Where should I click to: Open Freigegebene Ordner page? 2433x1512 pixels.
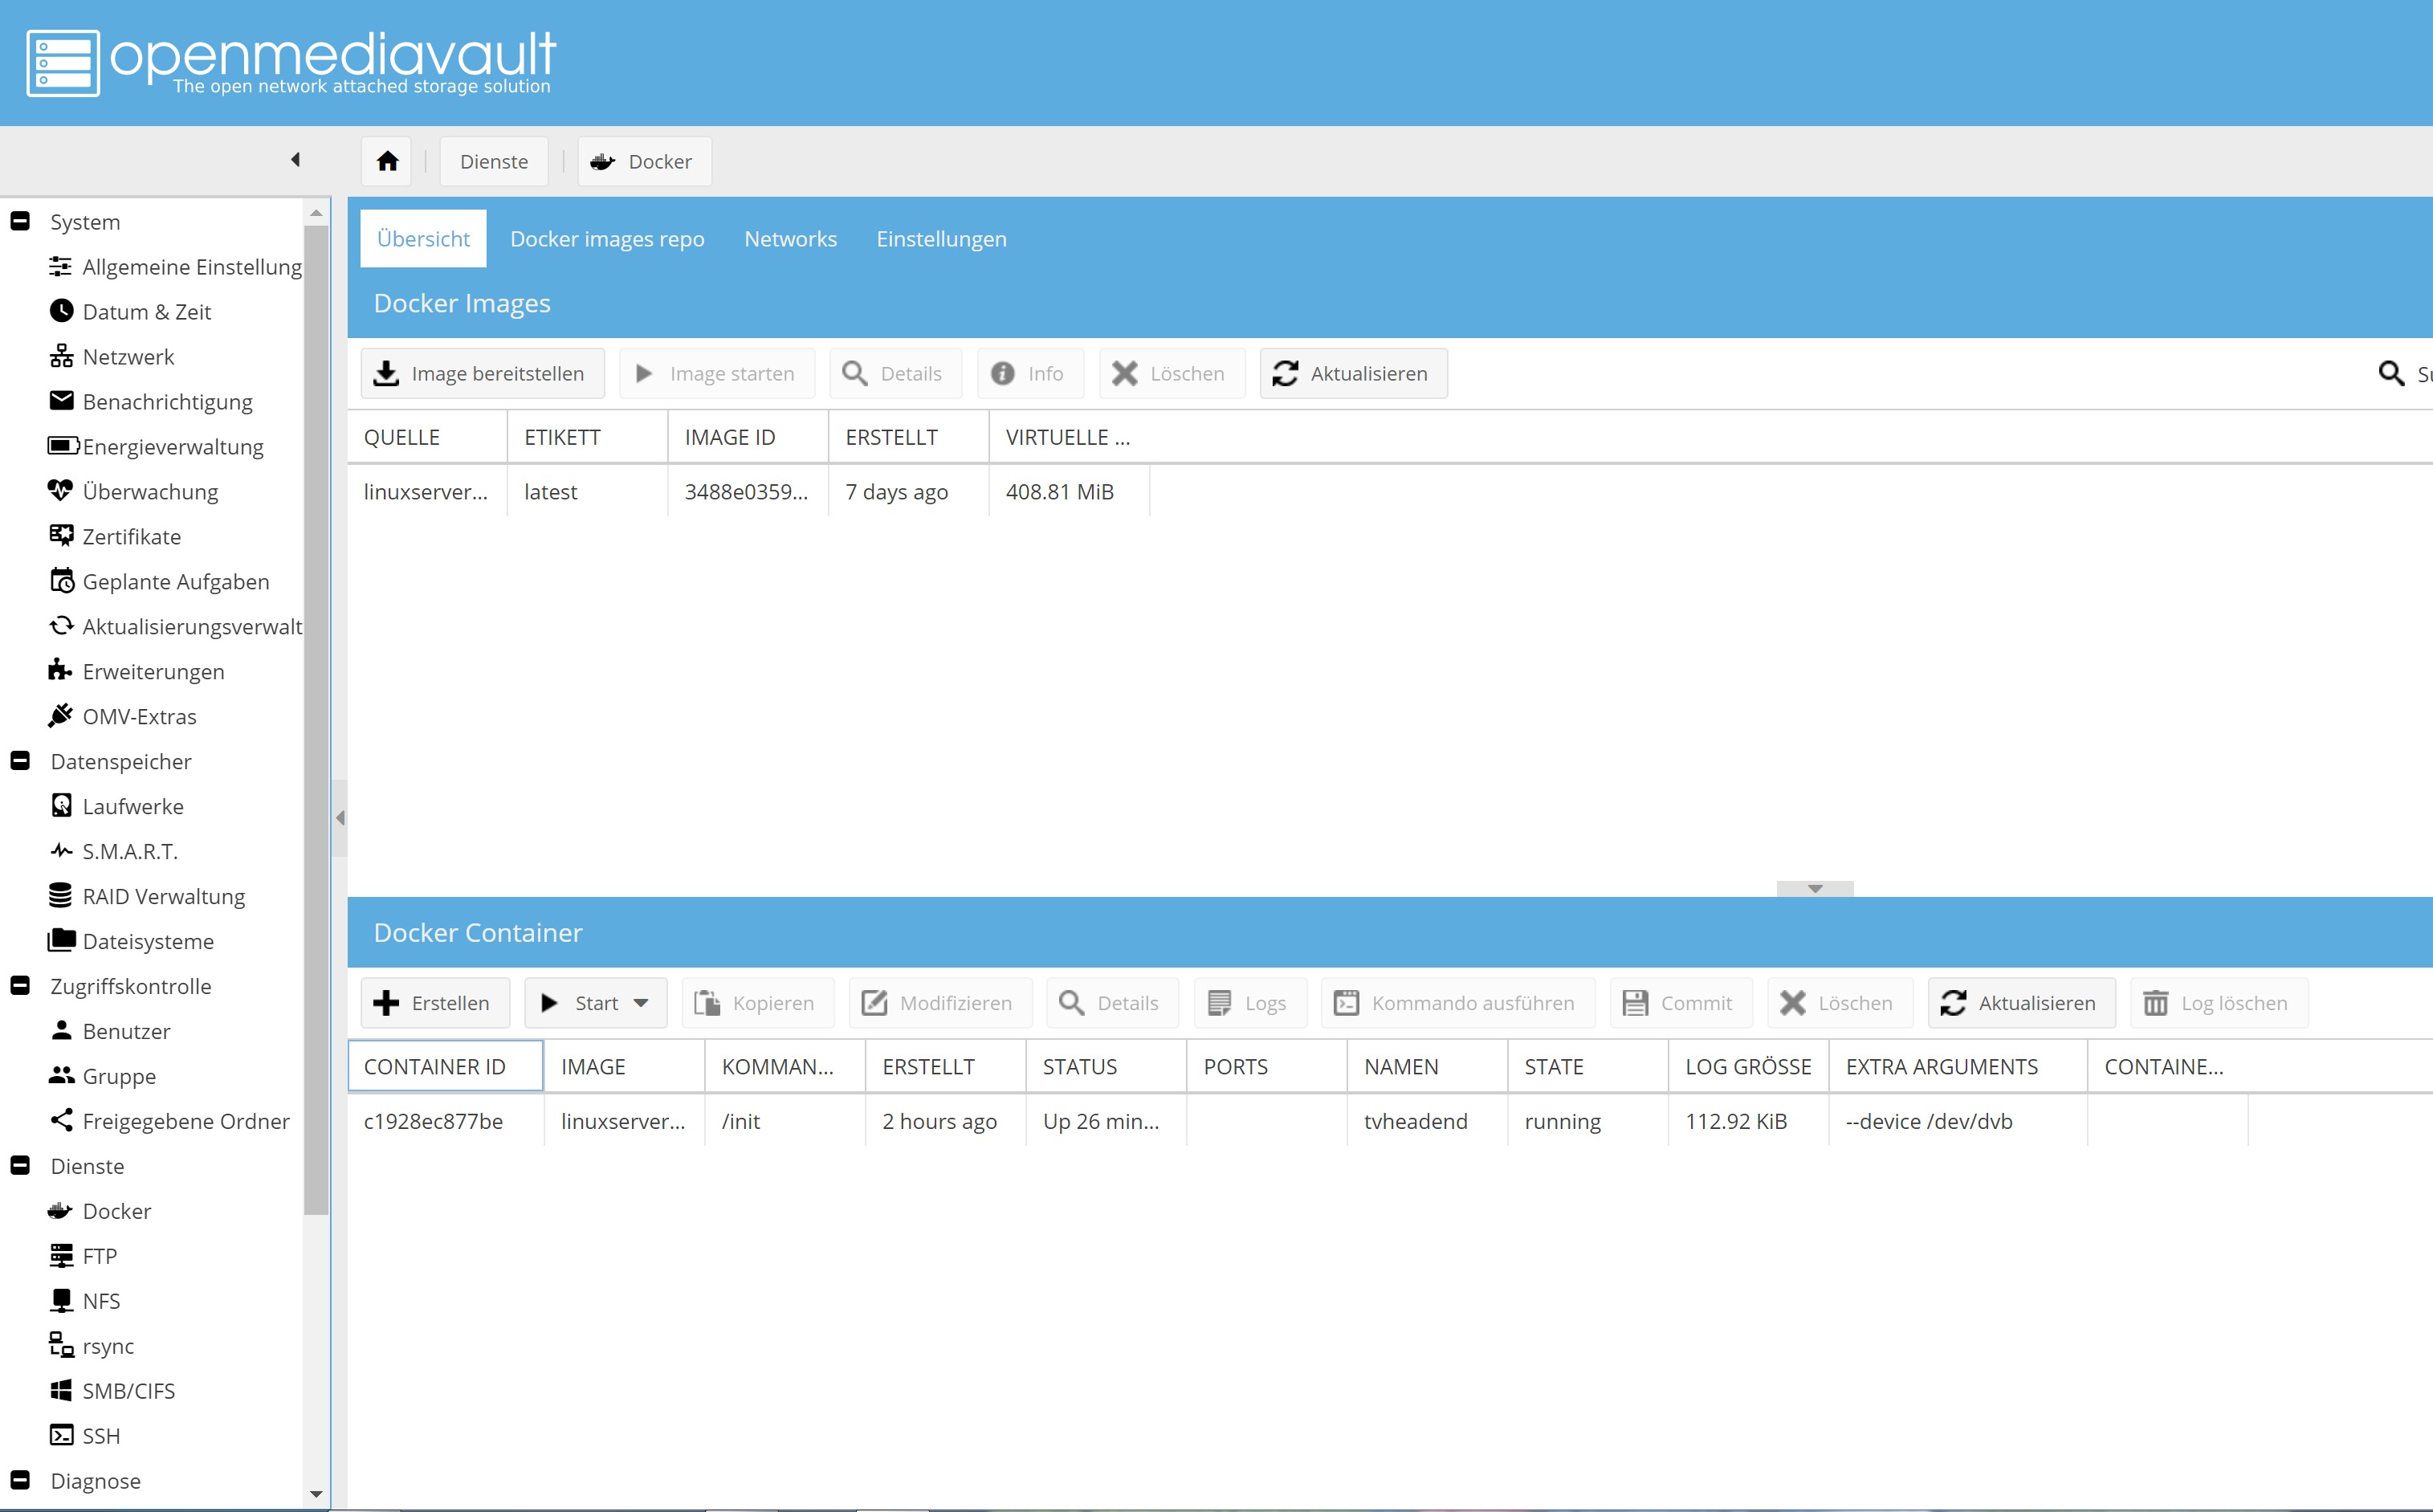click(169, 1122)
